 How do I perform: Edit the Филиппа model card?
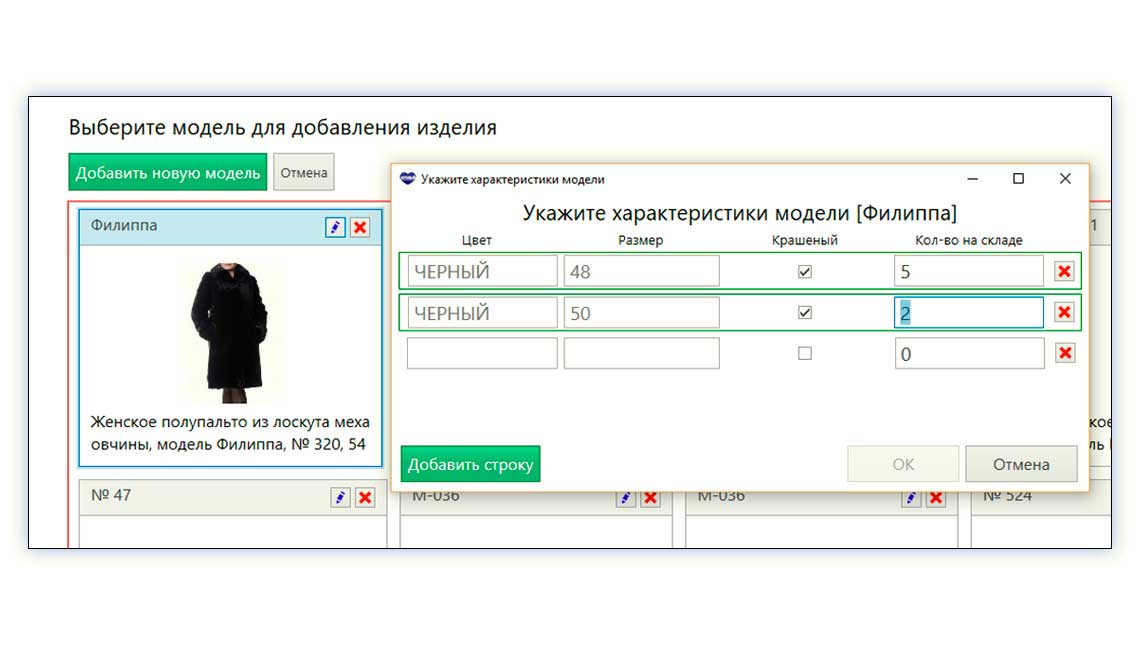click(335, 227)
